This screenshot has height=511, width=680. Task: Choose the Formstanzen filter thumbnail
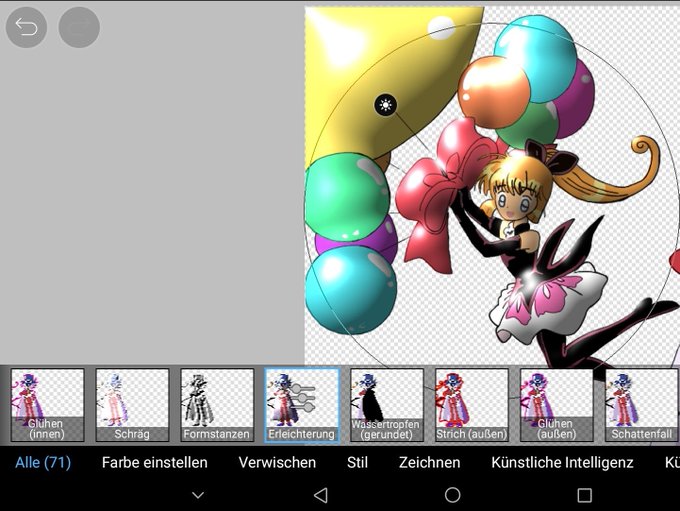coord(217,405)
